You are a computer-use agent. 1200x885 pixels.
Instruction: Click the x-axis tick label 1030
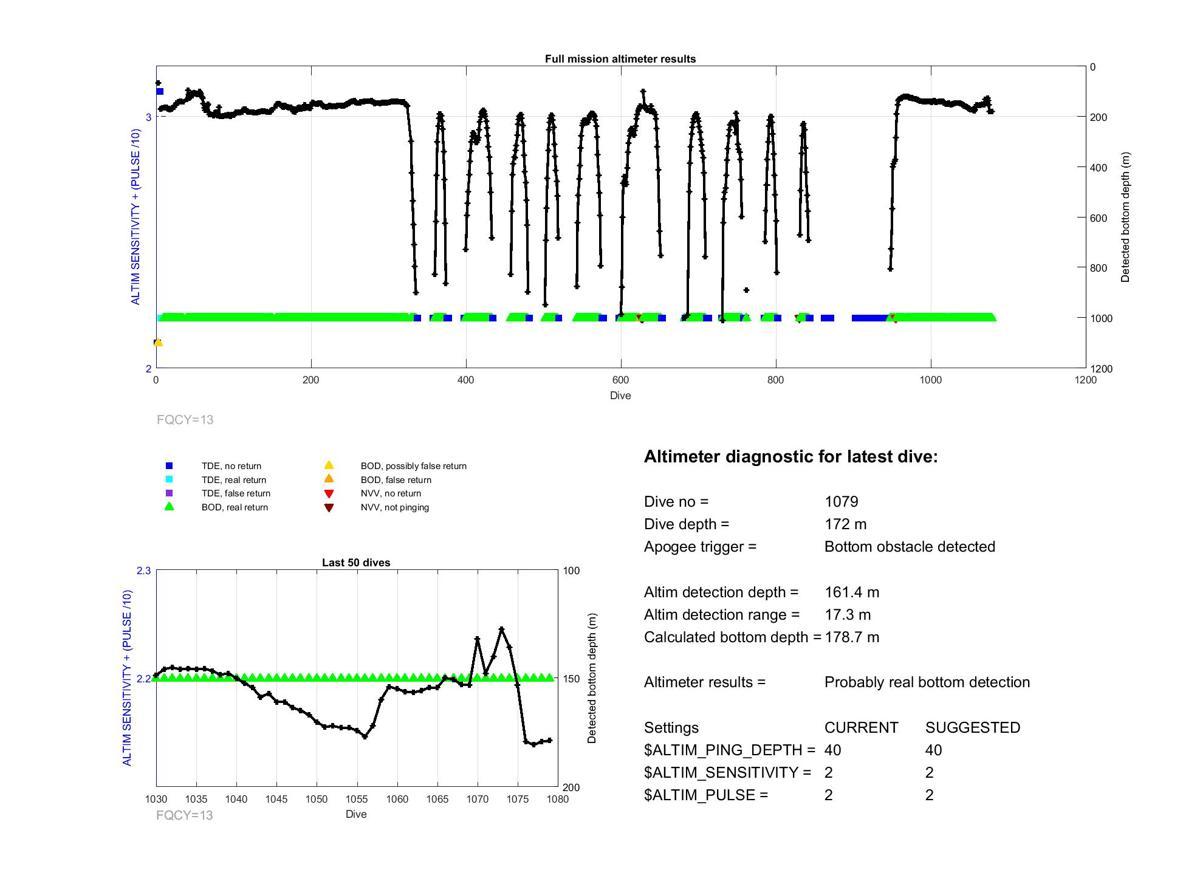(x=156, y=799)
